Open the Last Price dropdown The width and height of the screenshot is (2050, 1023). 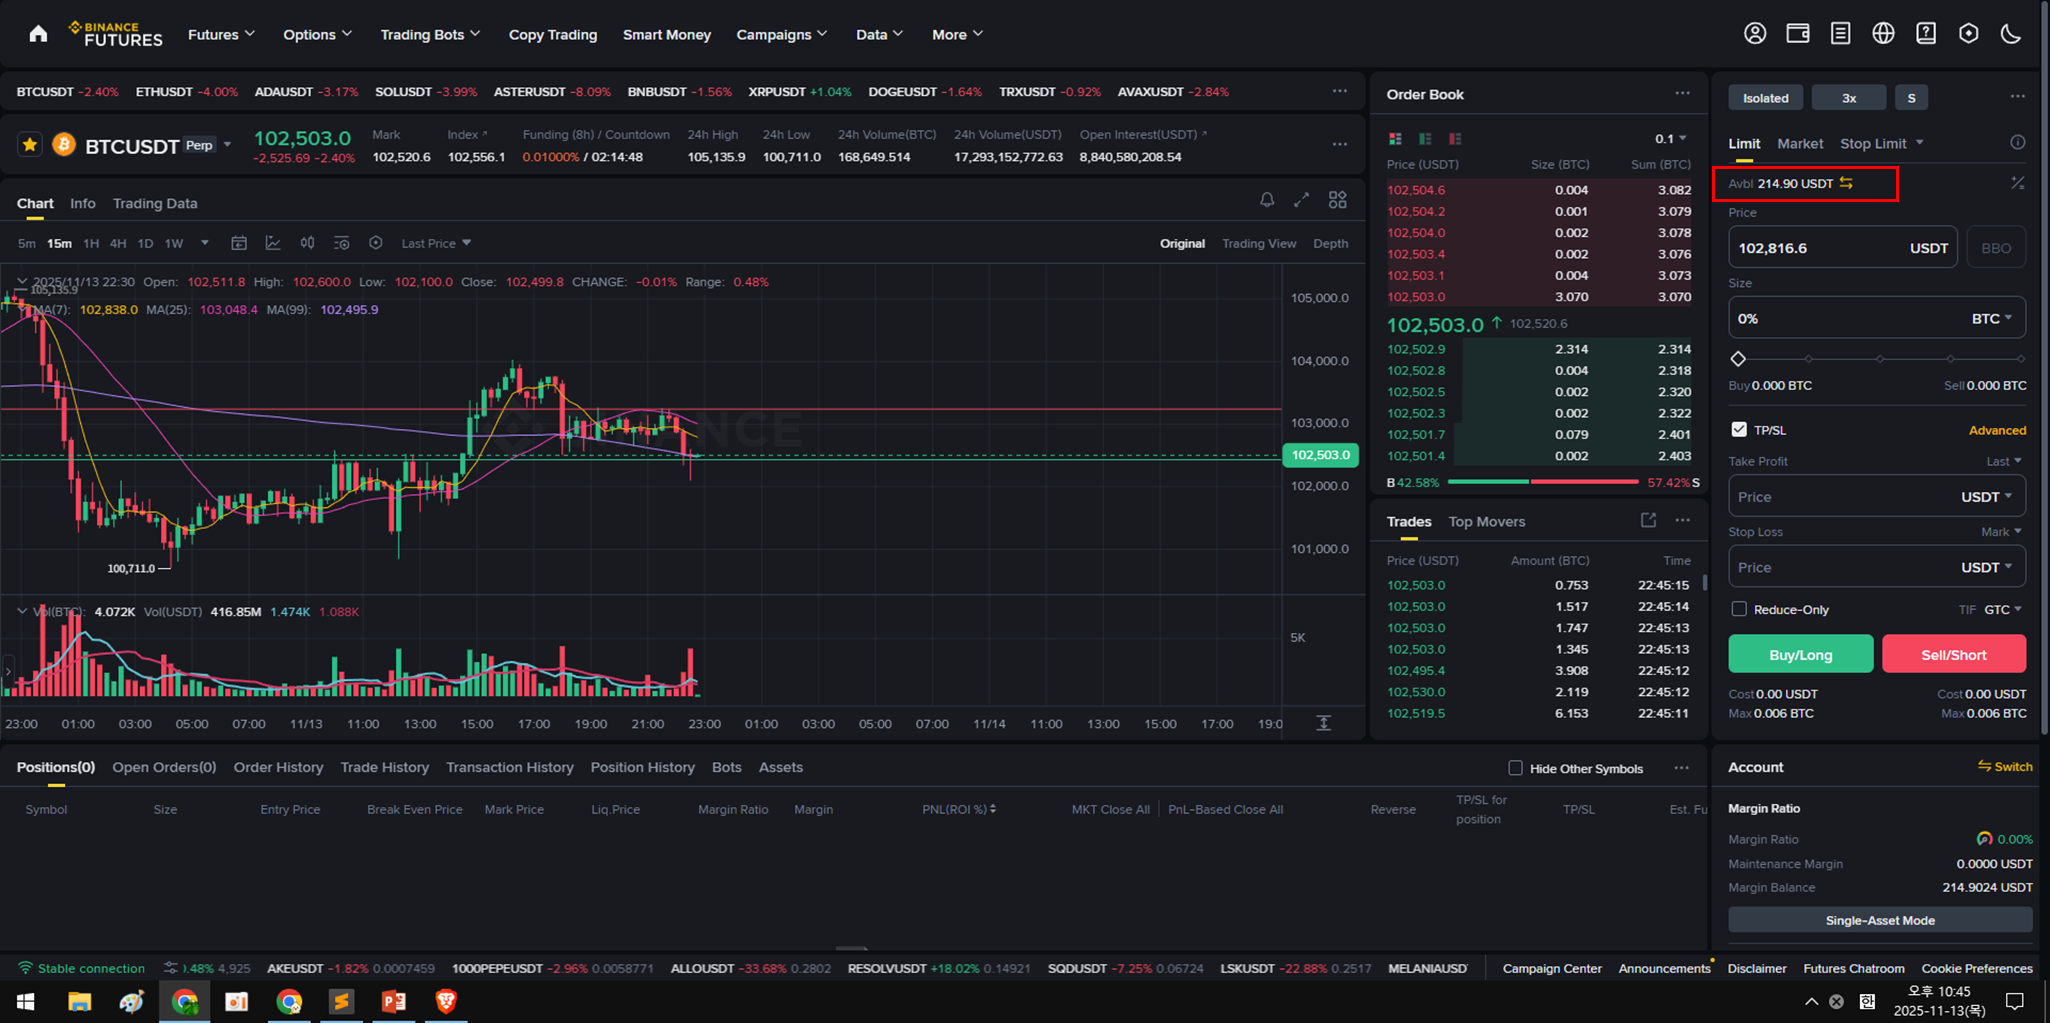click(436, 243)
